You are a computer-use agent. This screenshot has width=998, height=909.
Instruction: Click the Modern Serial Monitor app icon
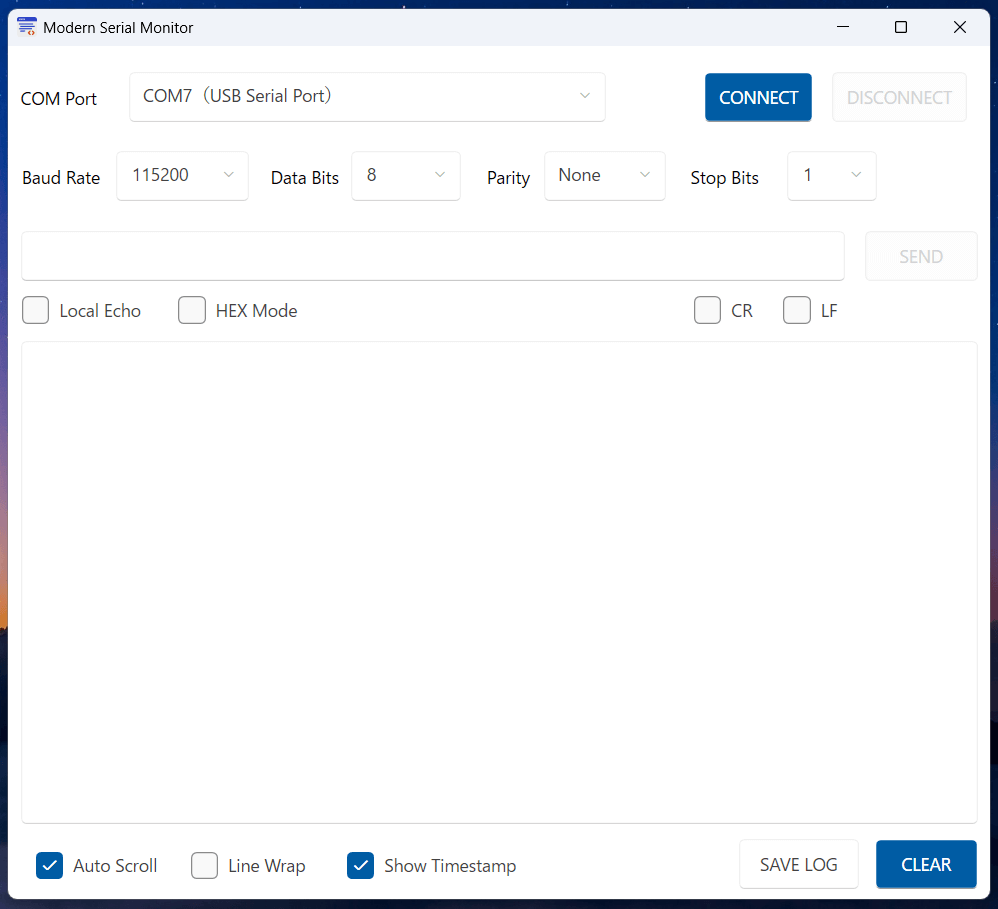27,27
